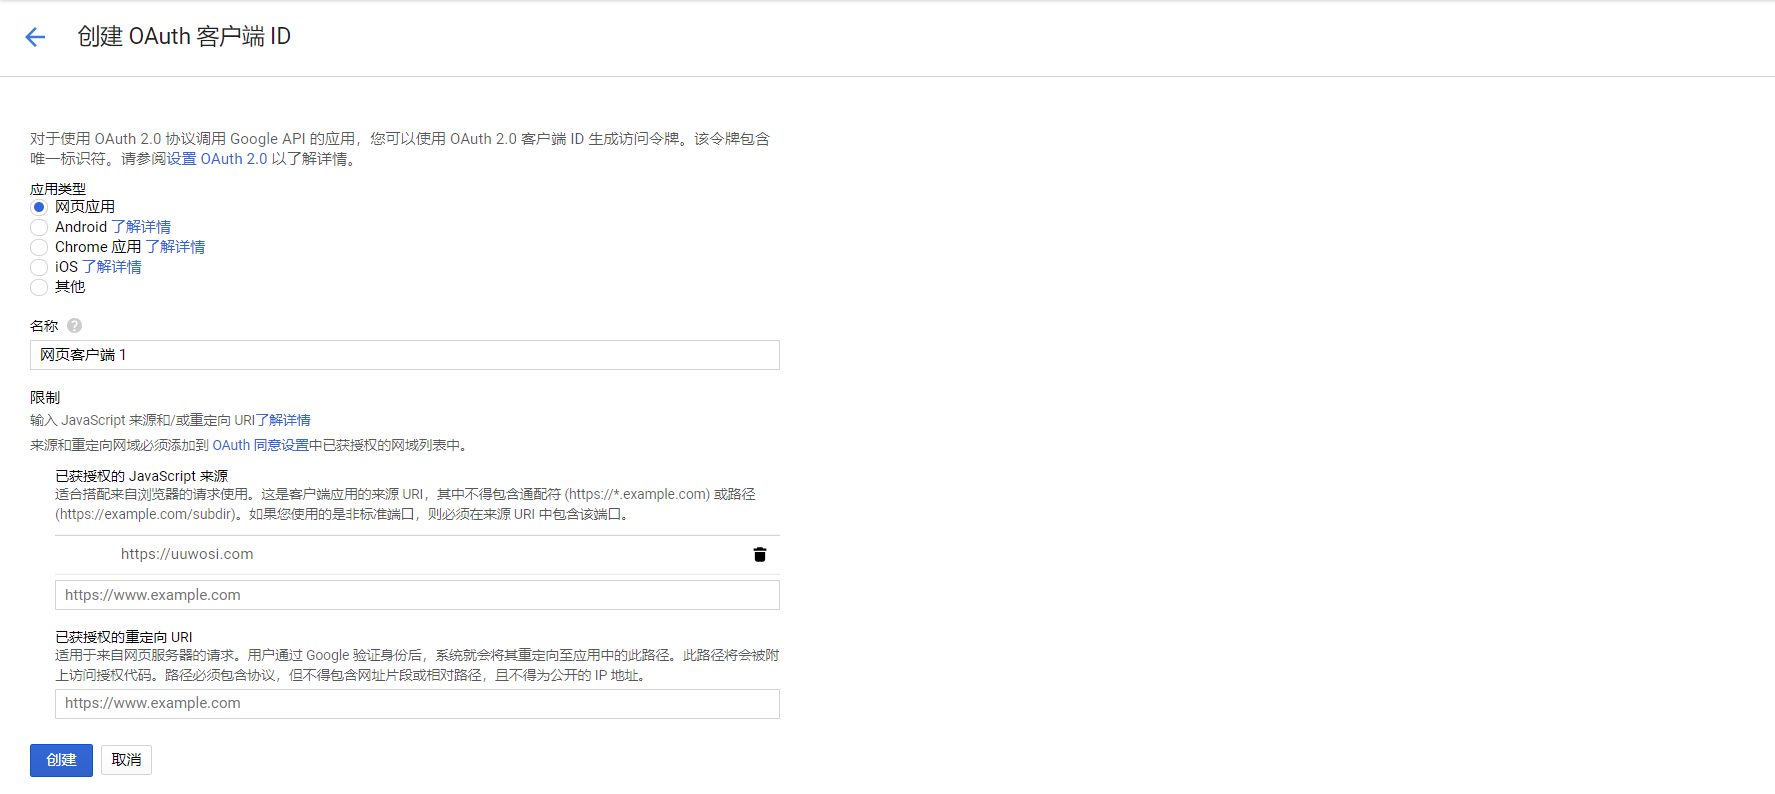Viewport: 1775px width, 794px height.
Task: Open 了解详情 link next to Chrome 应用
Action: tap(175, 247)
